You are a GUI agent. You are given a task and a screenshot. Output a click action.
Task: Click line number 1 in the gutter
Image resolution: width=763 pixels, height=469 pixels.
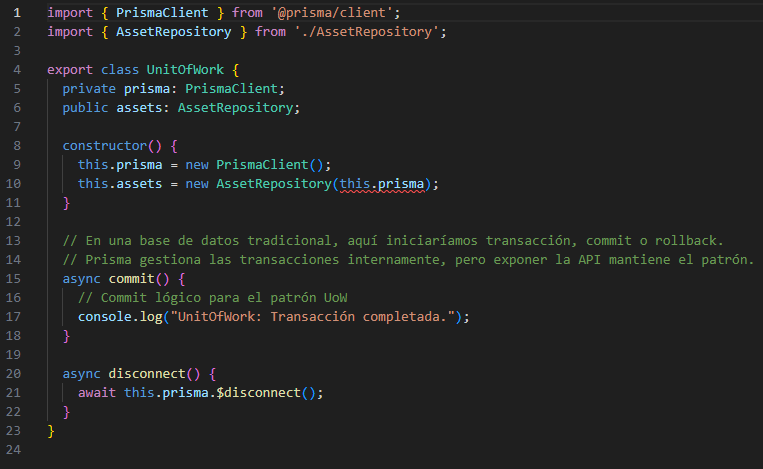pos(17,13)
